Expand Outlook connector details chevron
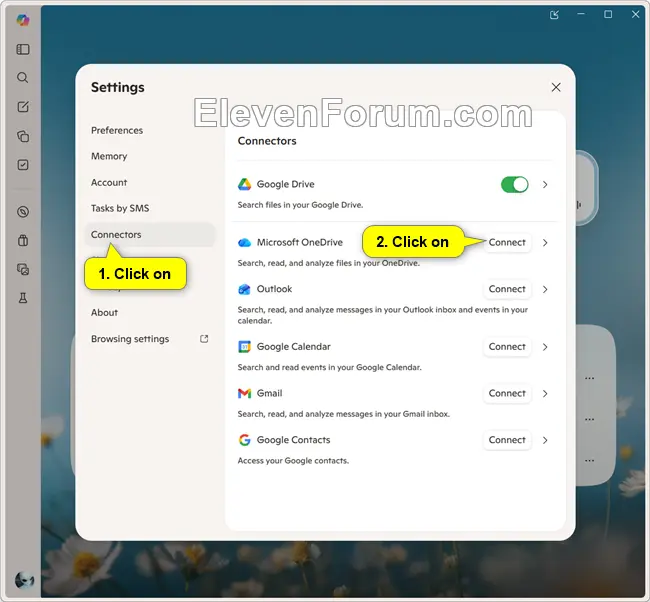 pyautogui.click(x=545, y=289)
